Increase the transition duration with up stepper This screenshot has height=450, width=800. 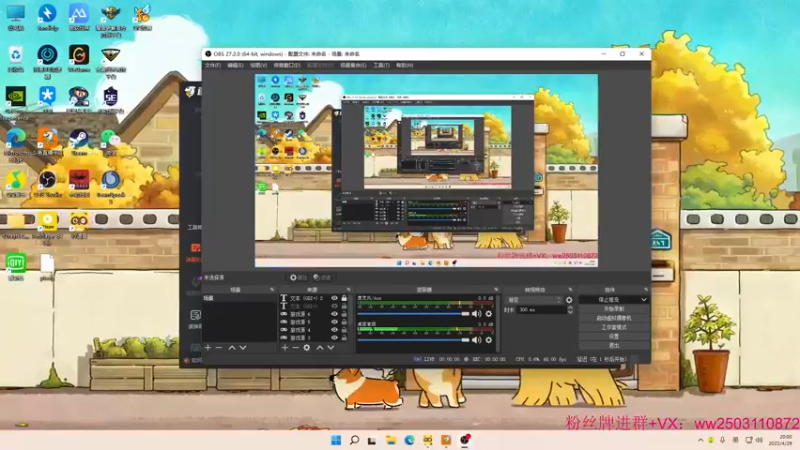tap(570, 308)
